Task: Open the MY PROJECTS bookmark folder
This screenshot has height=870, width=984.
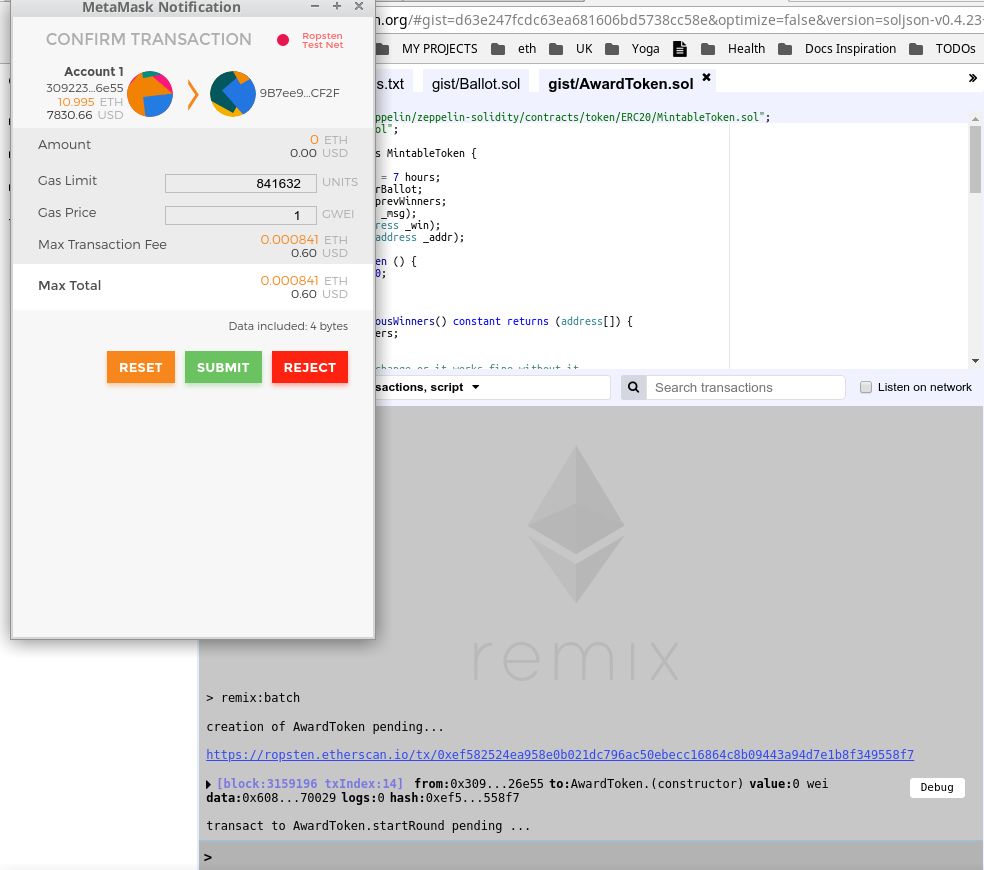Action: [x=429, y=49]
